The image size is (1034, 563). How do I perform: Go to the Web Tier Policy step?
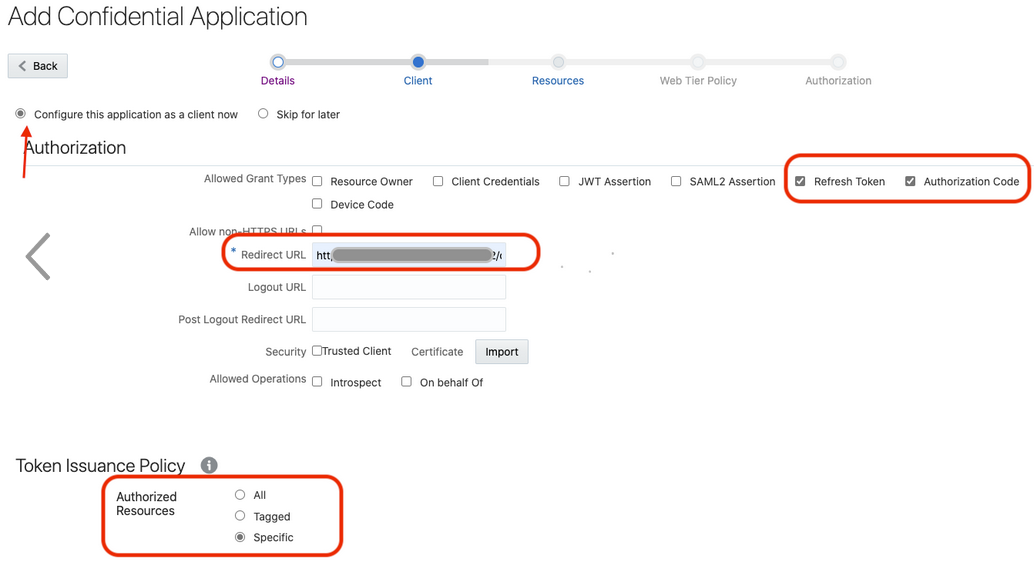[x=698, y=80]
